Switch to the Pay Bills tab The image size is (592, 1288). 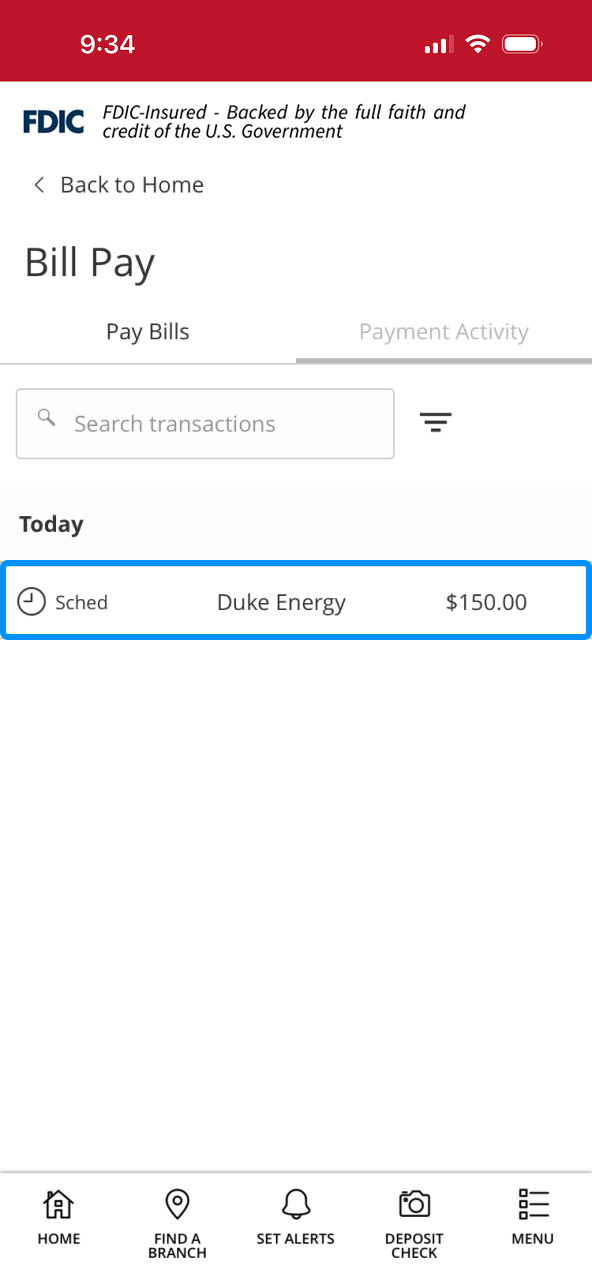pyautogui.click(x=147, y=331)
